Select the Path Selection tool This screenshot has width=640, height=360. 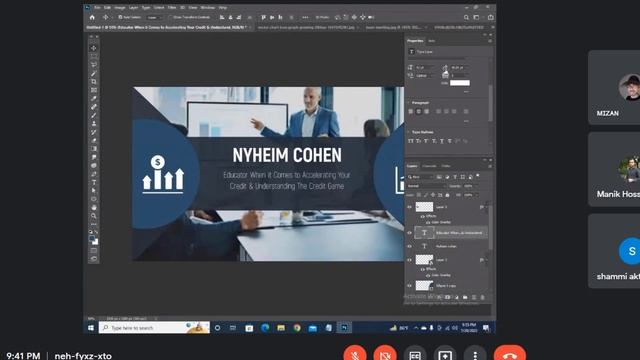tap(93, 191)
